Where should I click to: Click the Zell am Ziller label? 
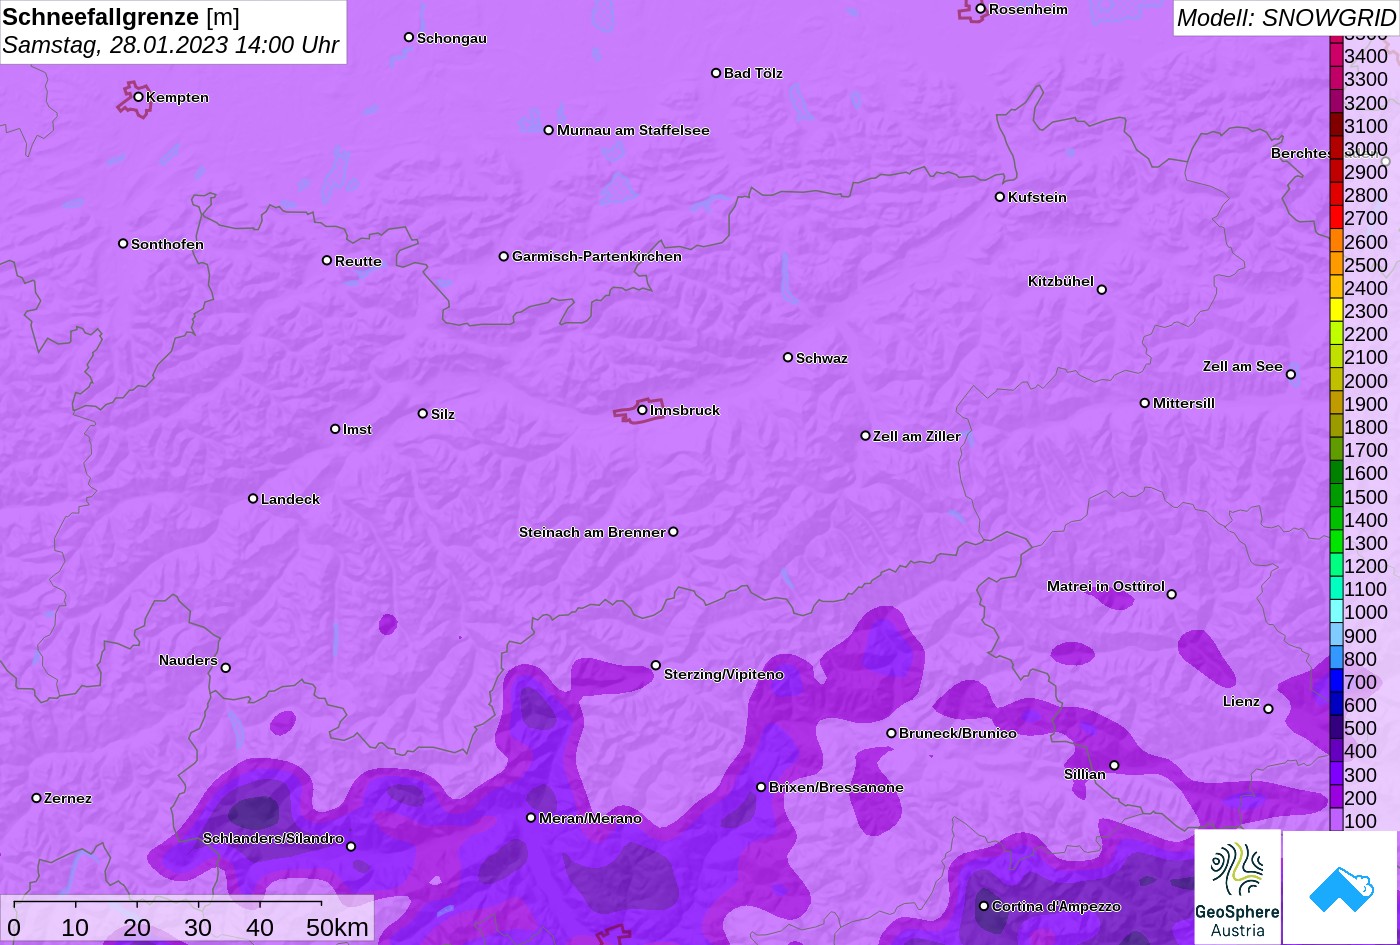pyautogui.click(x=917, y=436)
